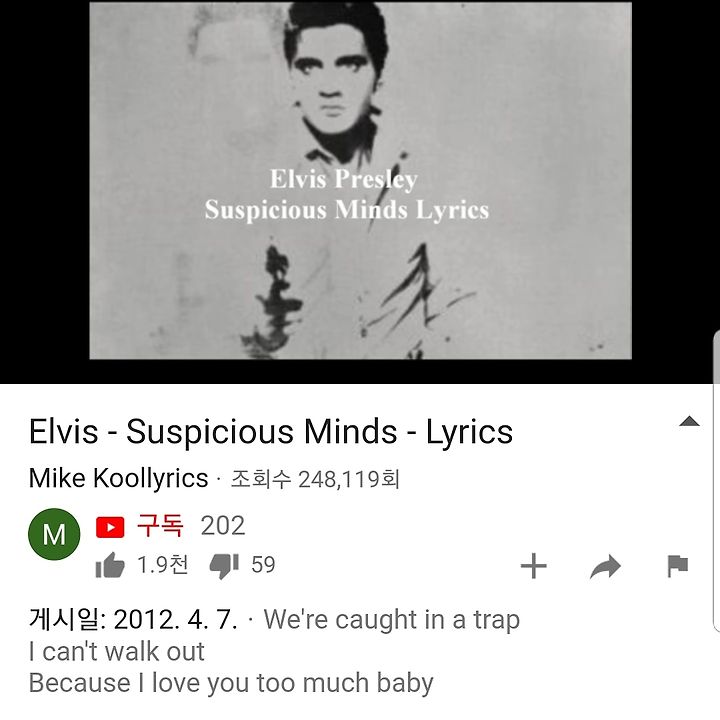This screenshot has height=720, width=720.
Task: Report video with the flag icon
Action: pyautogui.click(x=677, y=566)
